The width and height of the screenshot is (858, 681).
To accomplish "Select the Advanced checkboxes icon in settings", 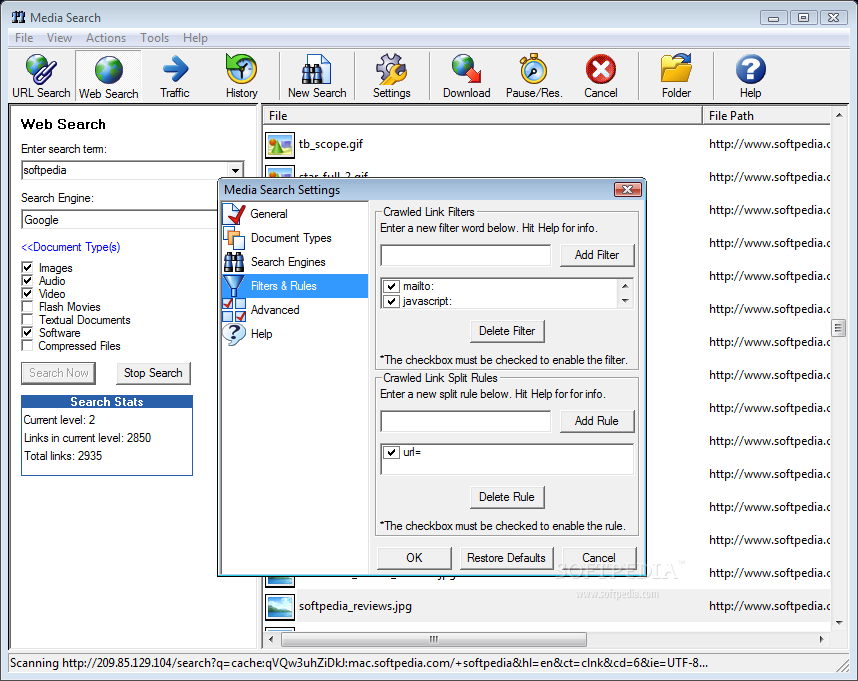I will click(x=234, y=310).
